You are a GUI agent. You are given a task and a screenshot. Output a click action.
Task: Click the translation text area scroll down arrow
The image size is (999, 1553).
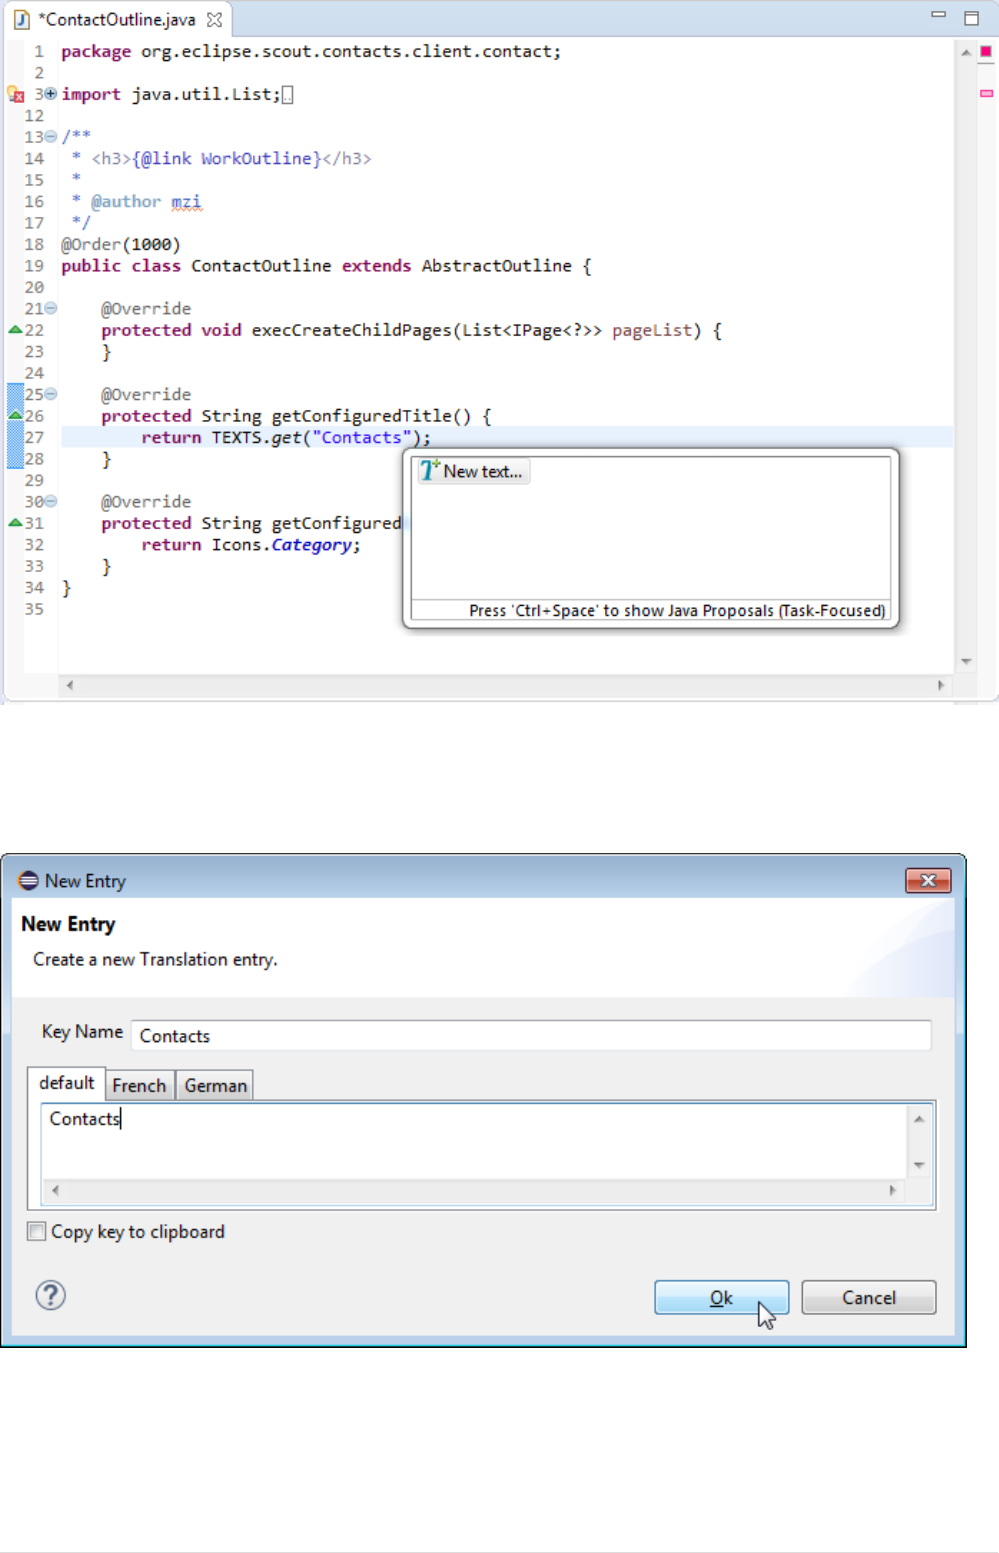[x=919, y=1165]
